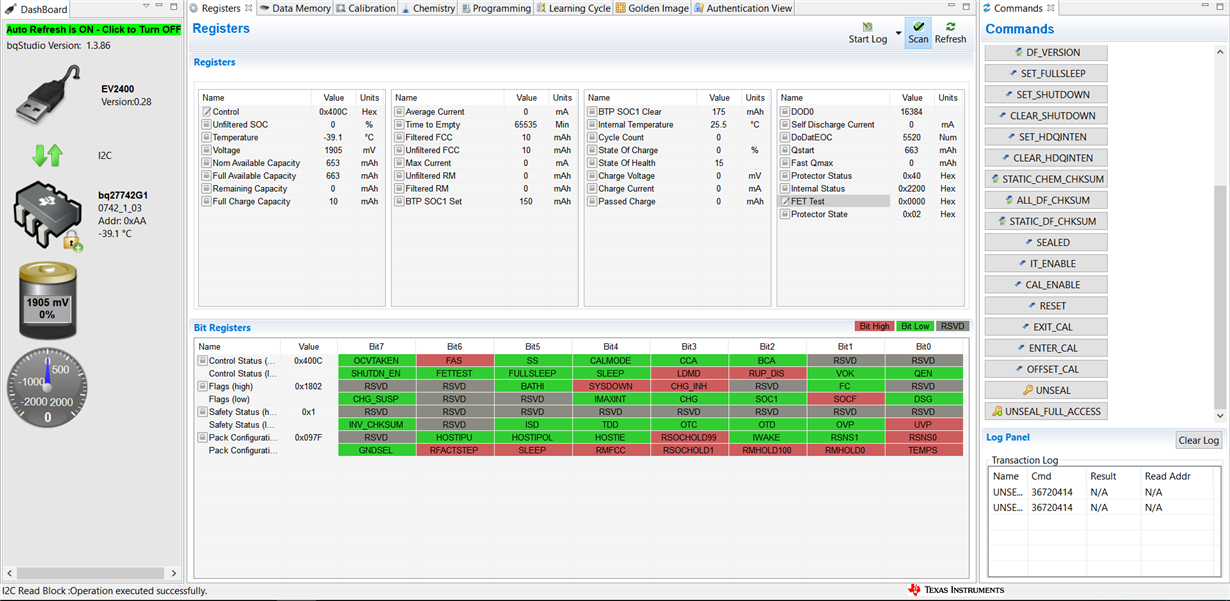Expand the Safety Status (high) row
The height and width of the screenshot is (601, 1230).
(202, 412)
